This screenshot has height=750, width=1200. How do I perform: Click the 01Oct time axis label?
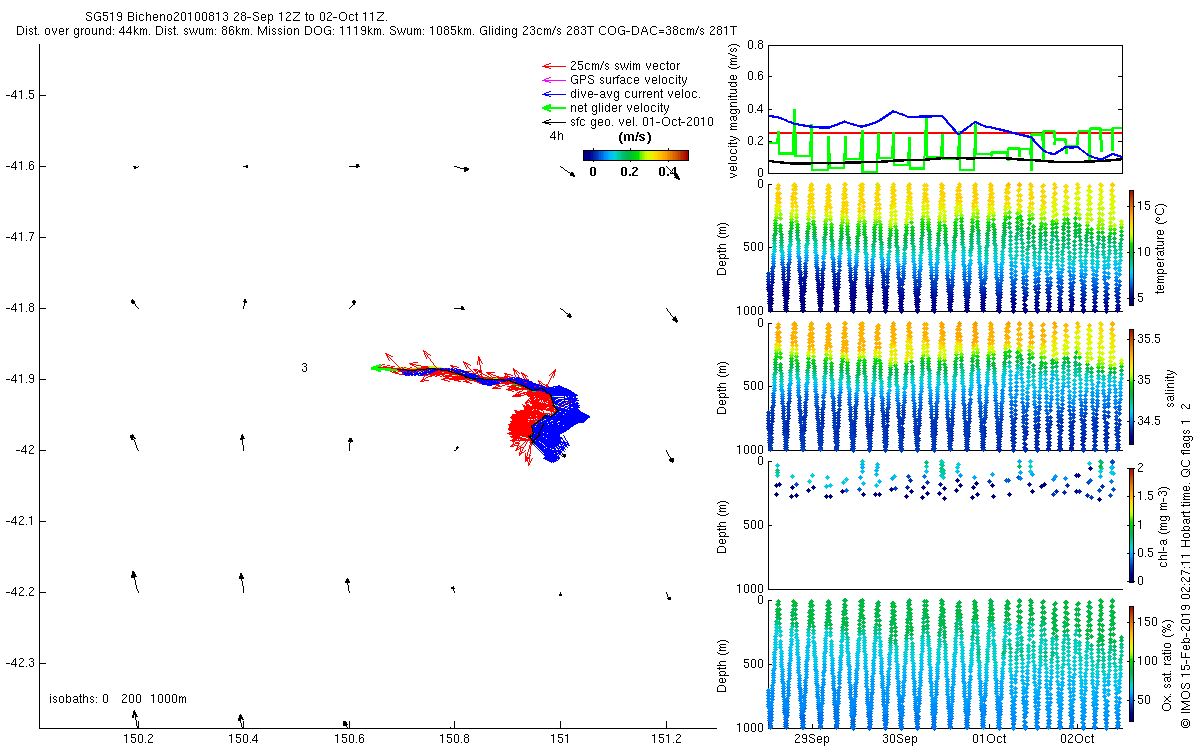989,739
